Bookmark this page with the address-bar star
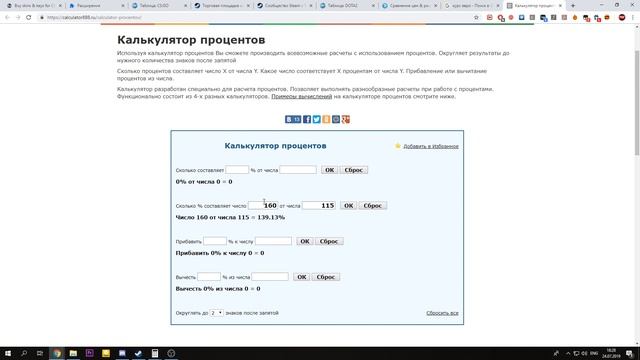640x360 pixels. (x=476, y=18)
